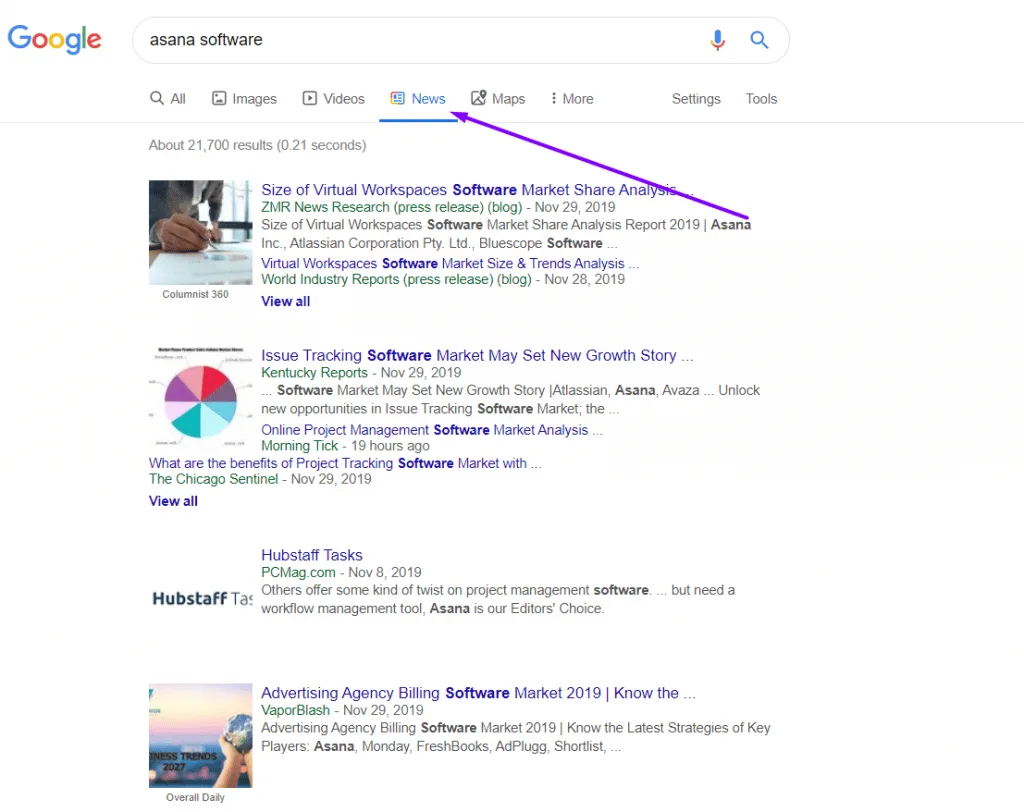Image resolution: width=1024 pixels, height=812 pixels.
Task: Open Size of Virtual Workspaces Software headline
Action: 477,189
